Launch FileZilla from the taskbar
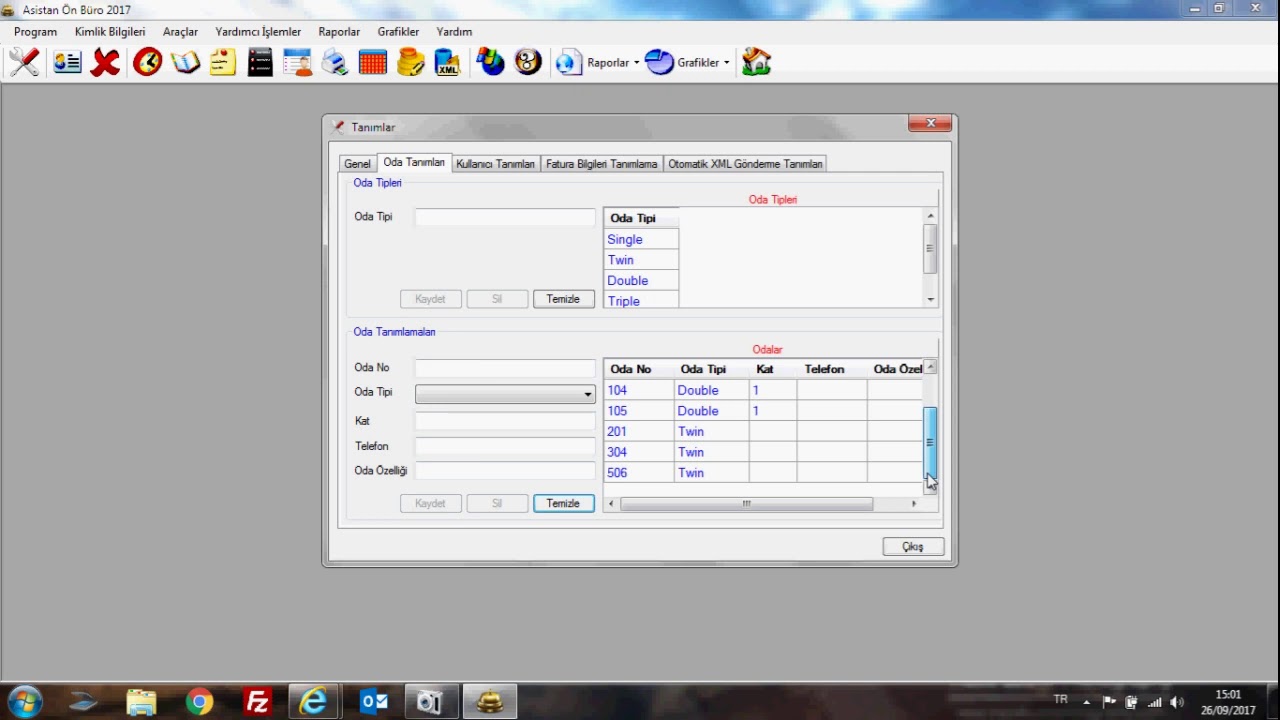This screenshot has width=1280, height=720. [257, 702]
